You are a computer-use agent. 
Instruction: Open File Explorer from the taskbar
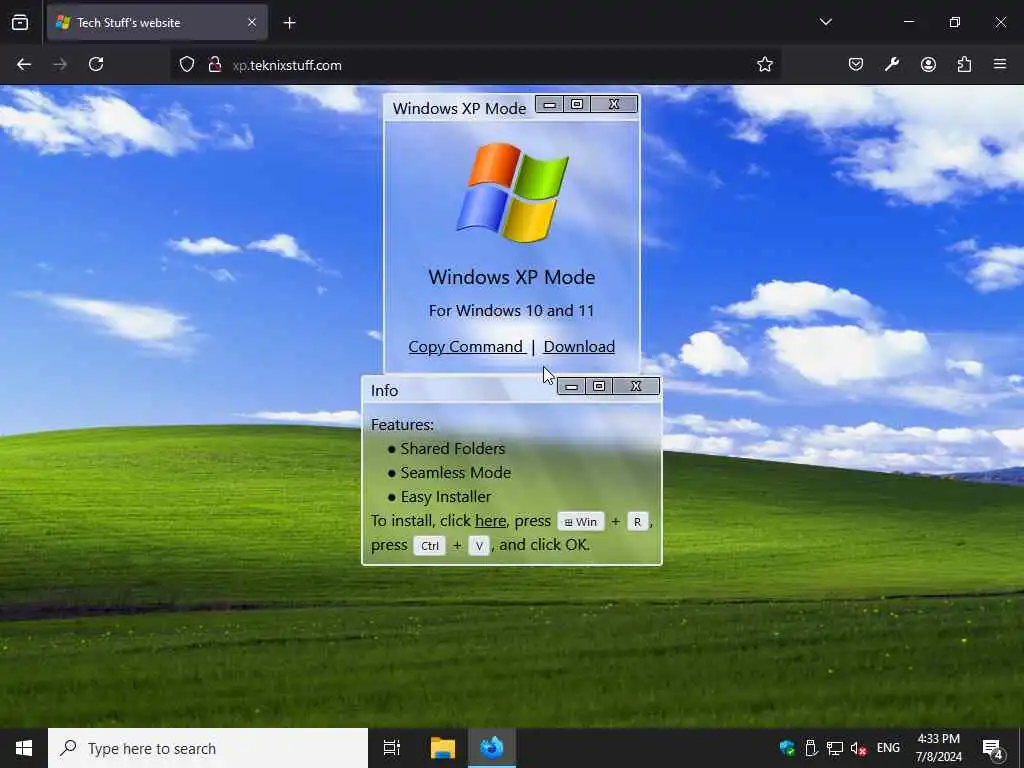[442, 748]
